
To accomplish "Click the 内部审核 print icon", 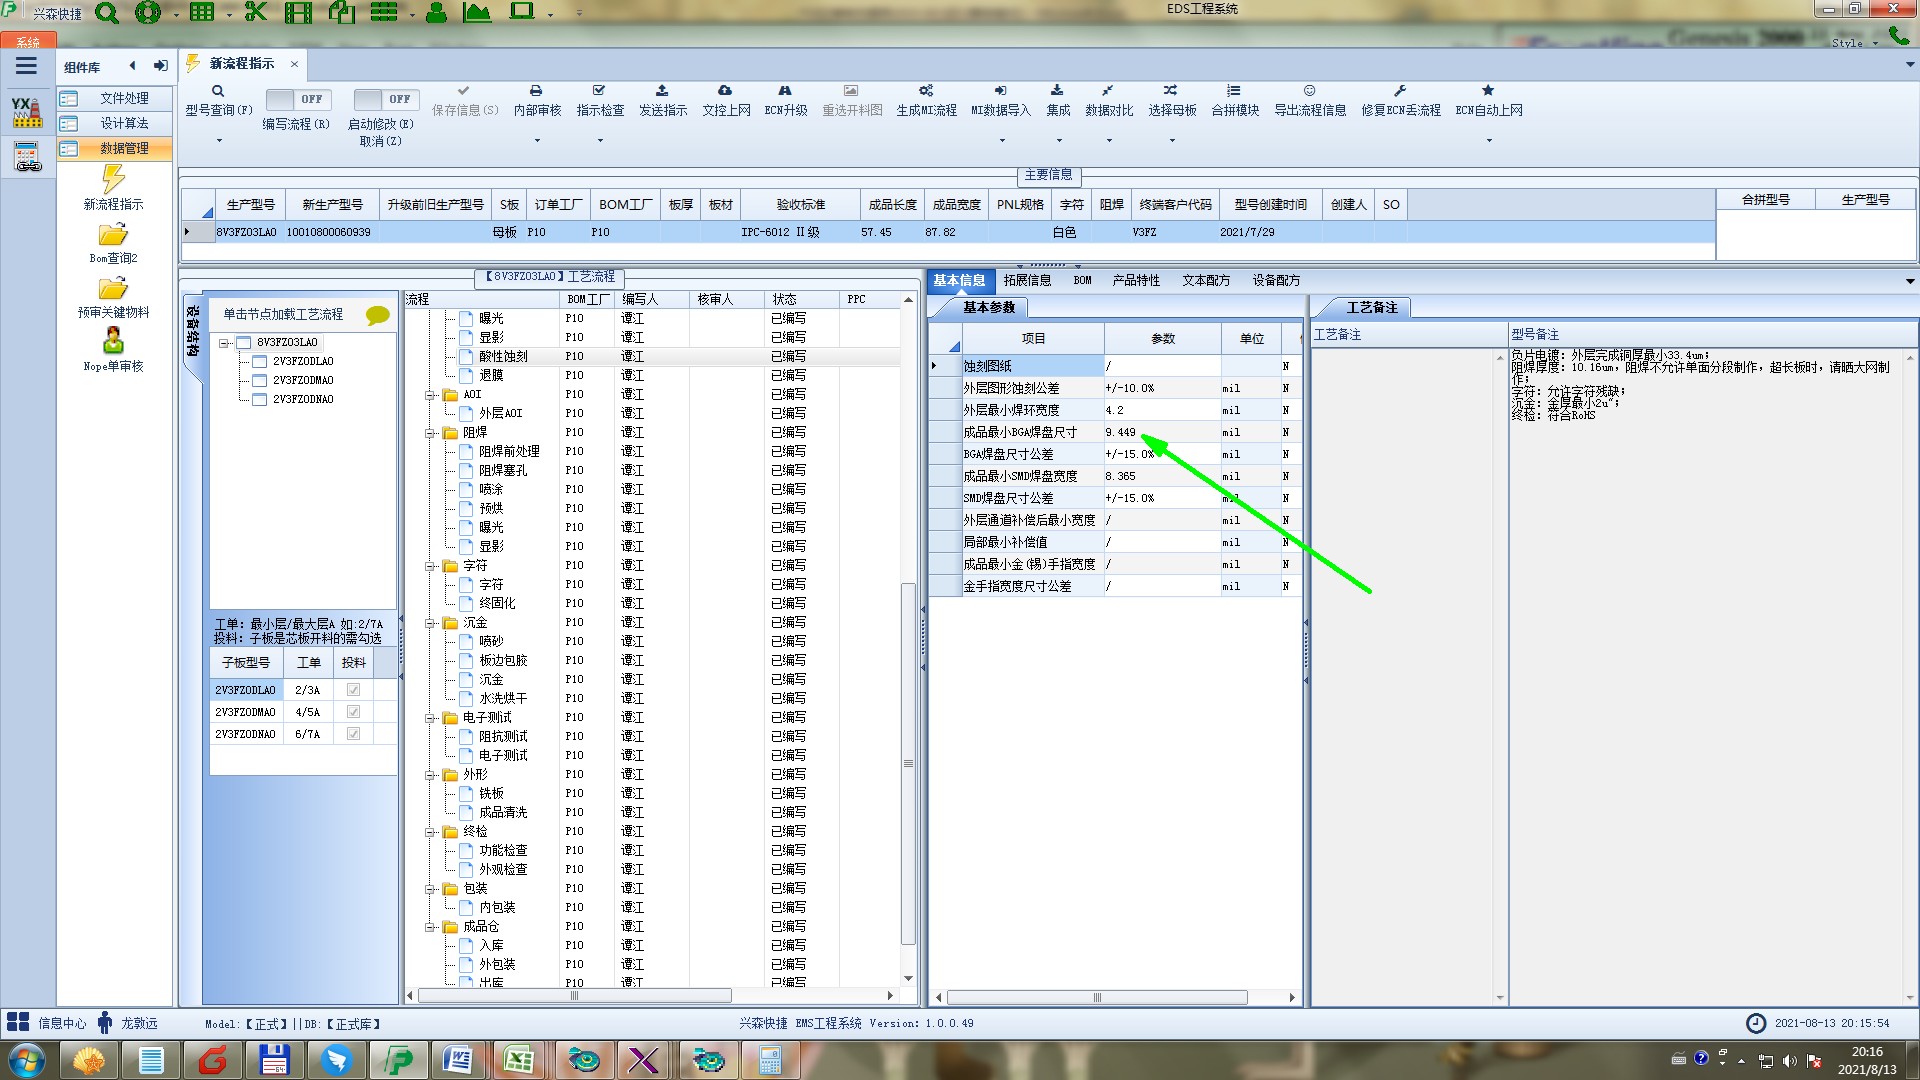I will 536,91.
